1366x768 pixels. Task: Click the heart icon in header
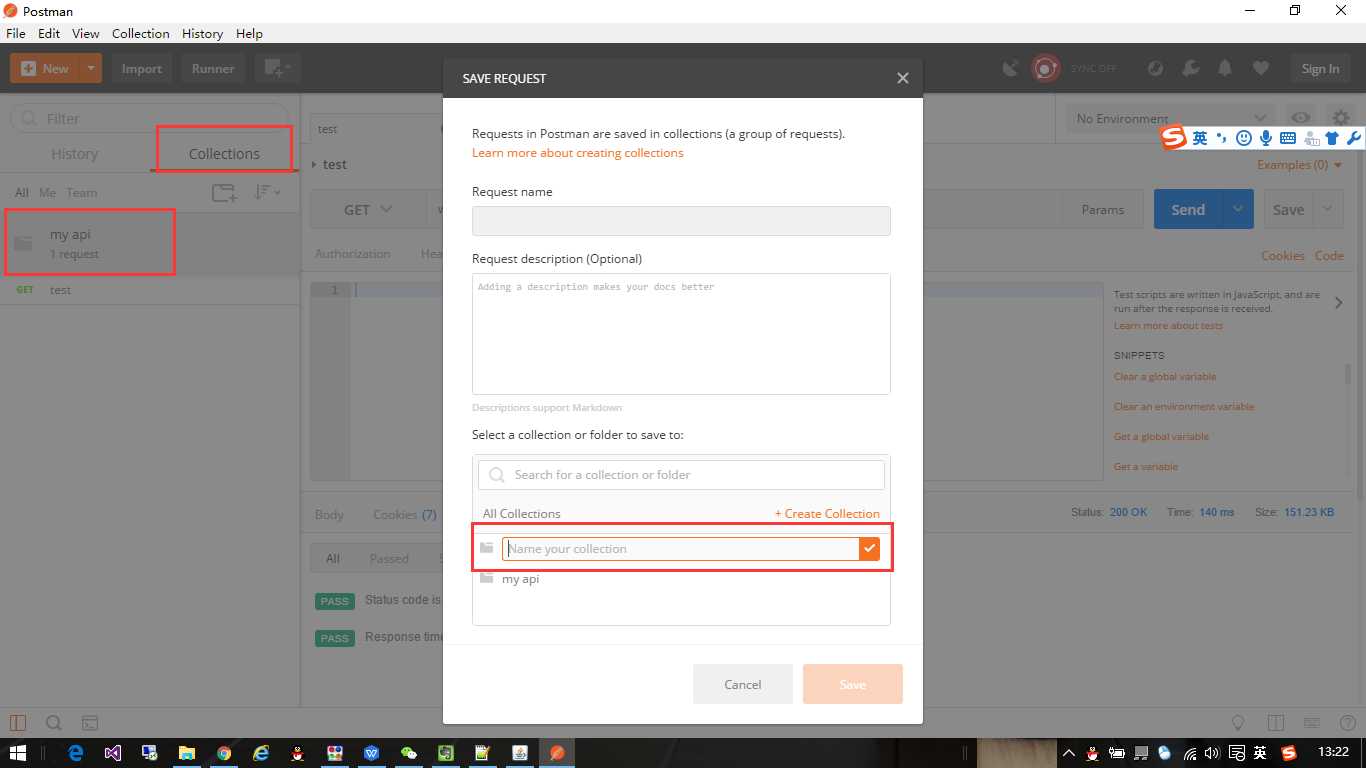click(x=1260, y=68)
